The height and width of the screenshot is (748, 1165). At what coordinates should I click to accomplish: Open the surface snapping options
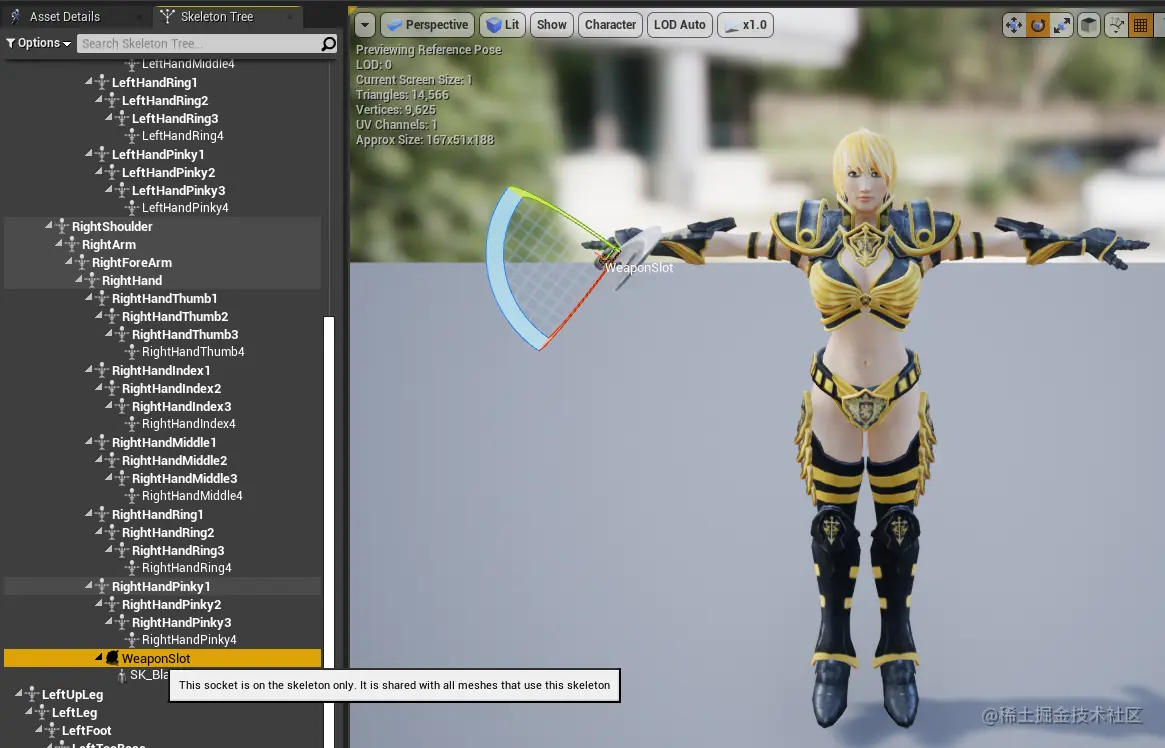click(x=1116, y=25)
